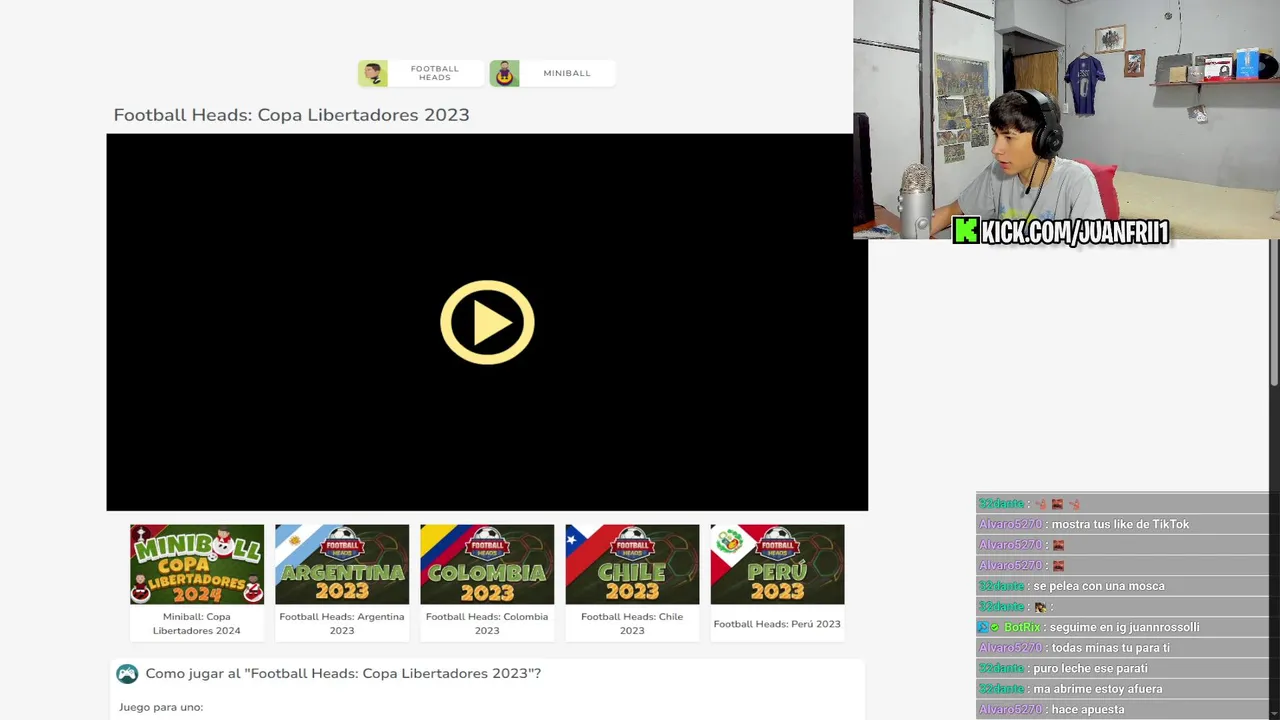Open the Football Heads category button
The width and height of the screenshot is (1280, 720).
(421, 73)
